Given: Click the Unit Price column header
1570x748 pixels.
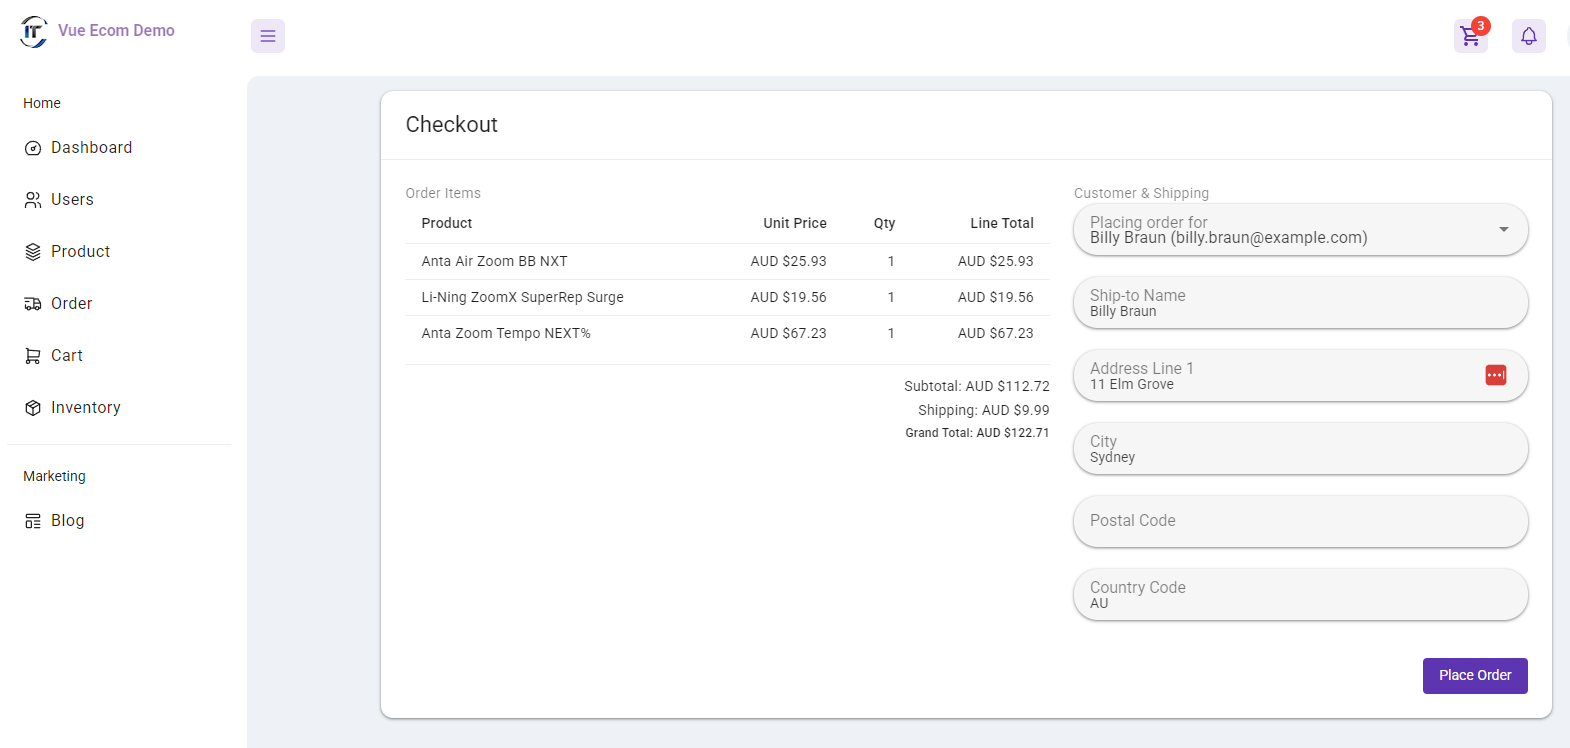Looking at the screenshot, I should click(x=795, y=224).
